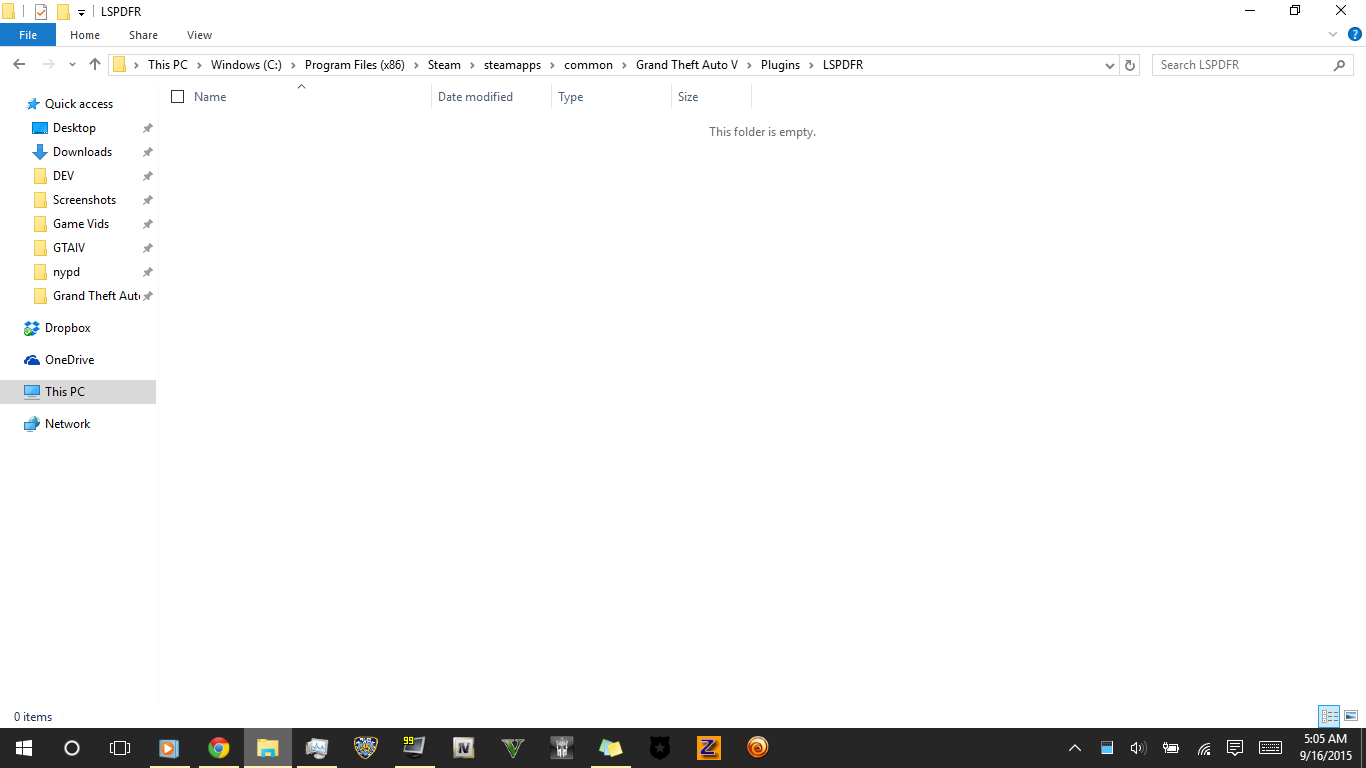This screenshot has height=768, width=1366.
Task: Open the nypd folder in sidebar
Action: pos(66,272)
